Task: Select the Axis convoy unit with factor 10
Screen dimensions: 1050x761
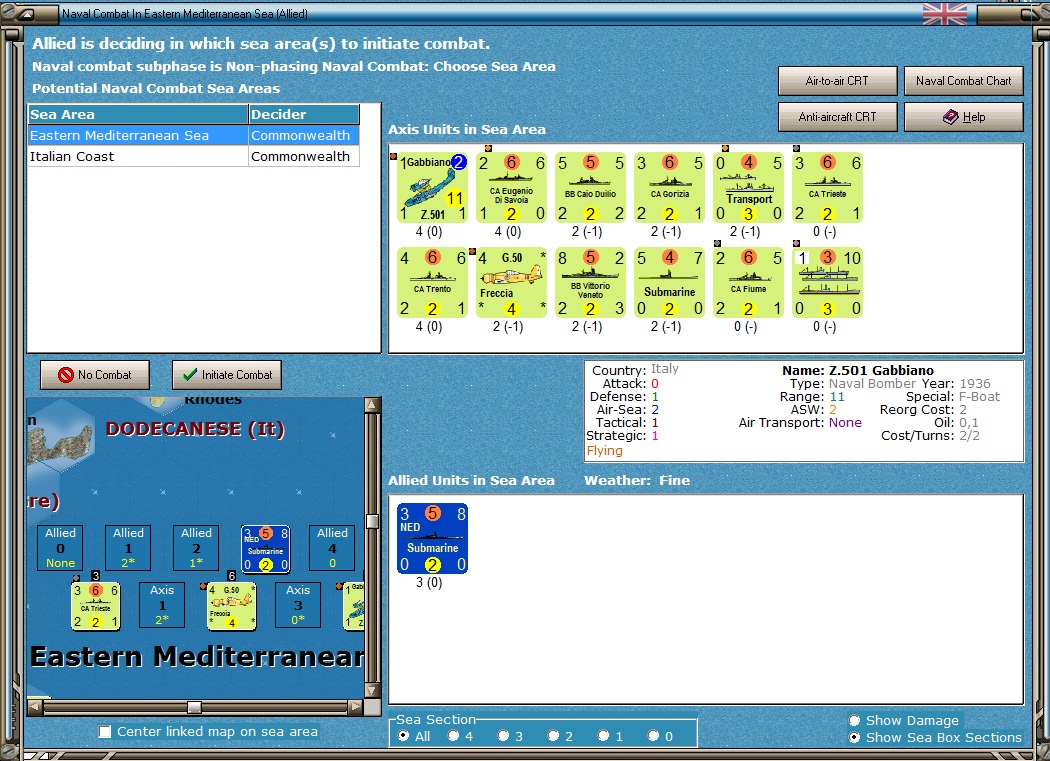Action: coord(827,283)
